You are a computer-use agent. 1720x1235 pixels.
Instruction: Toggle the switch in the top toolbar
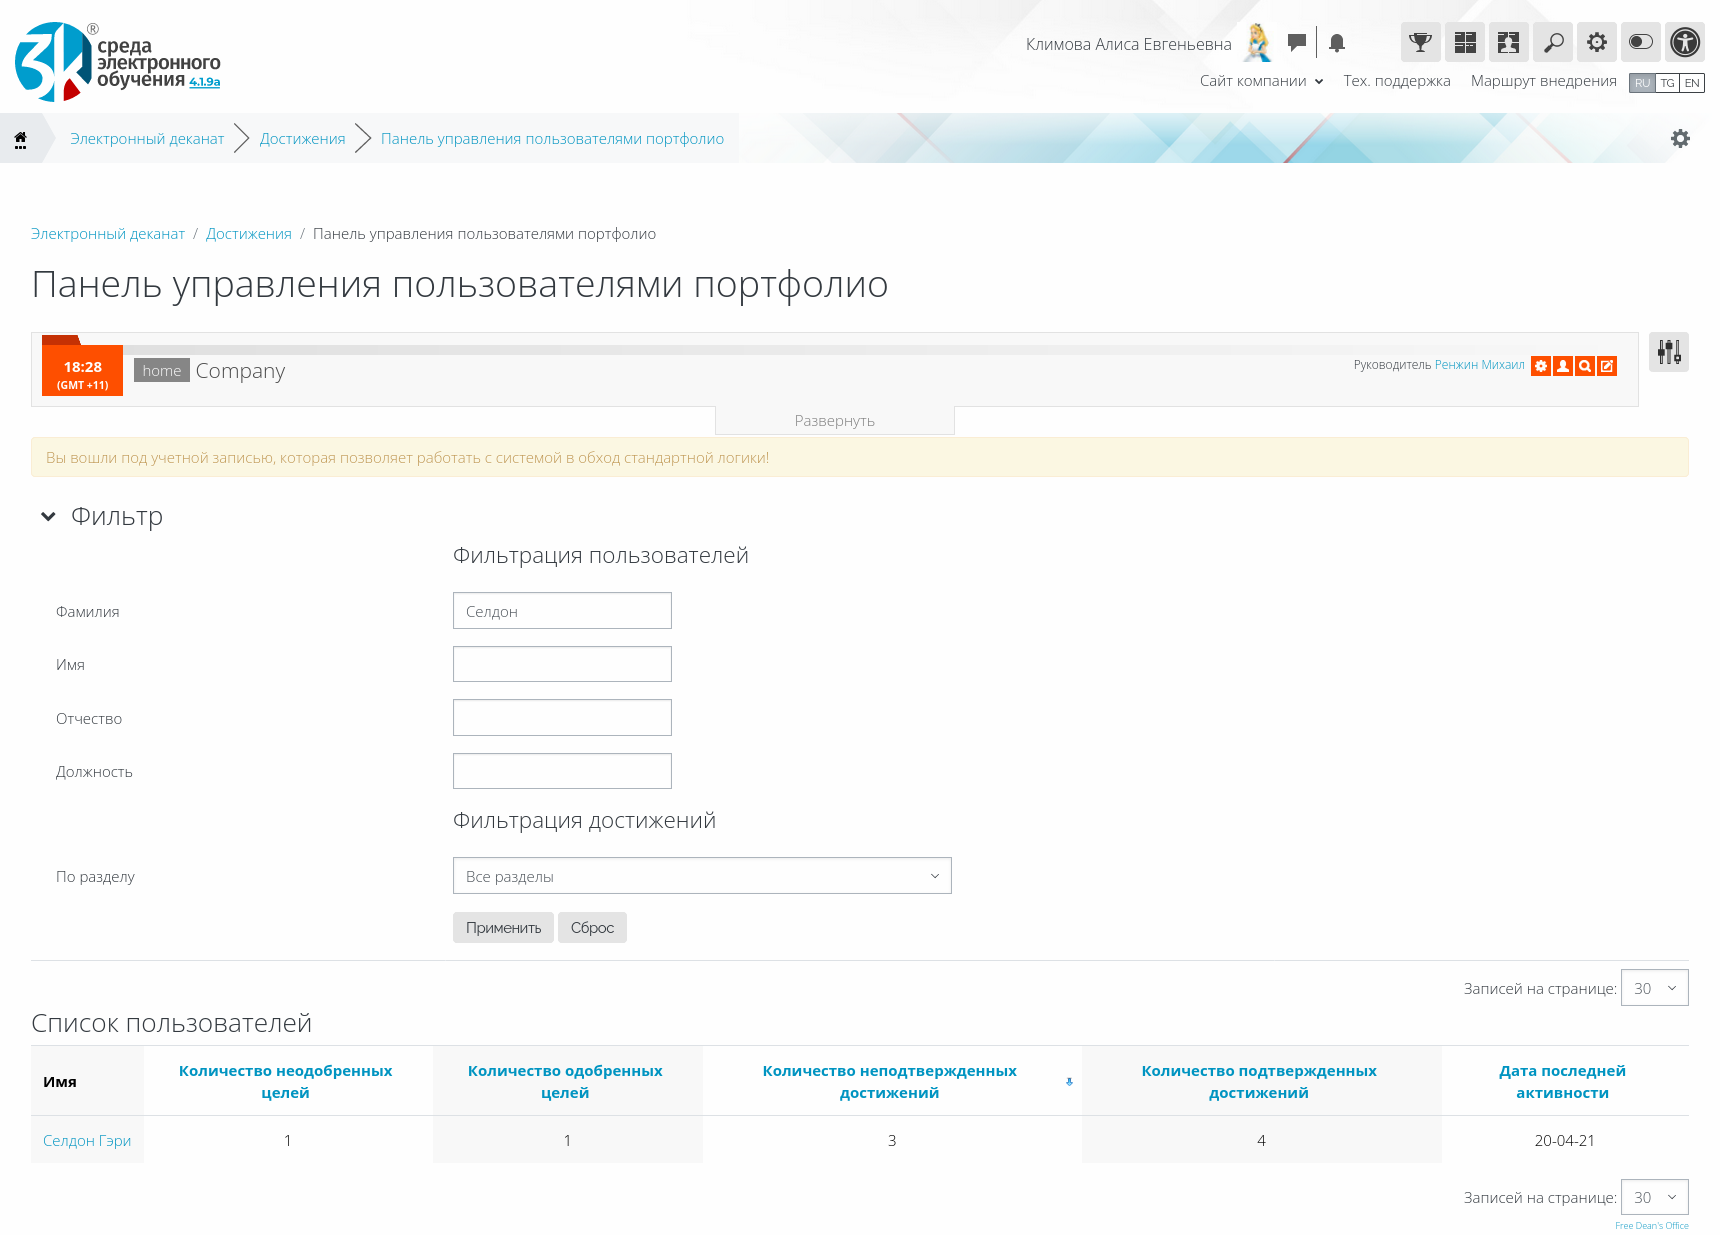coord(1641,42)
